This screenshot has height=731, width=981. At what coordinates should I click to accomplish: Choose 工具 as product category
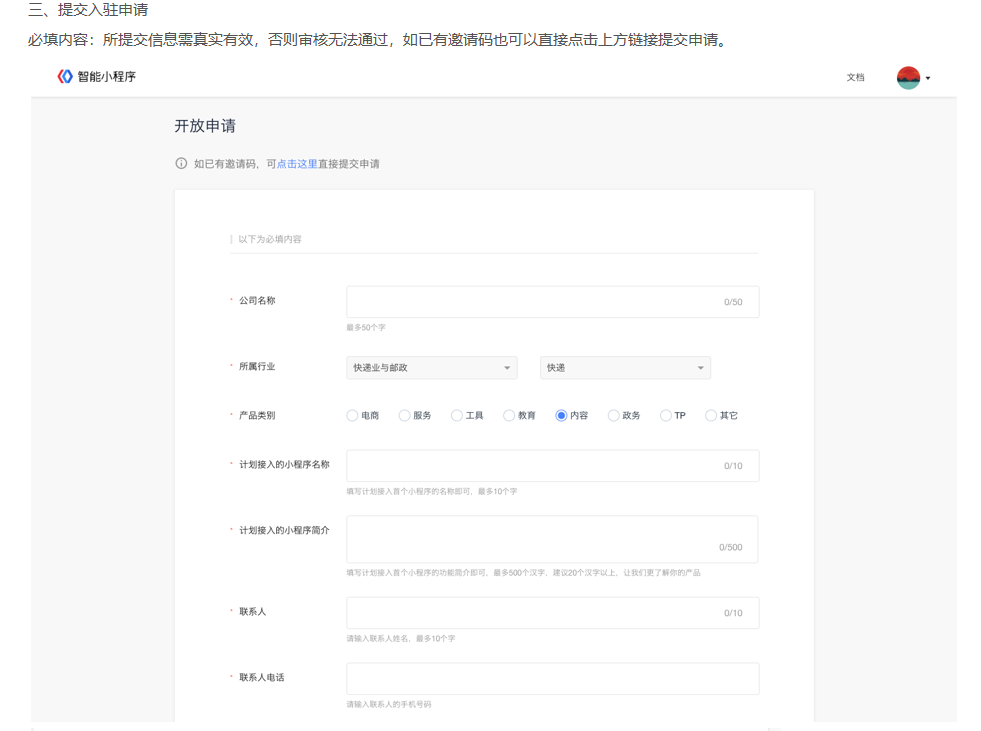point(457,416)
